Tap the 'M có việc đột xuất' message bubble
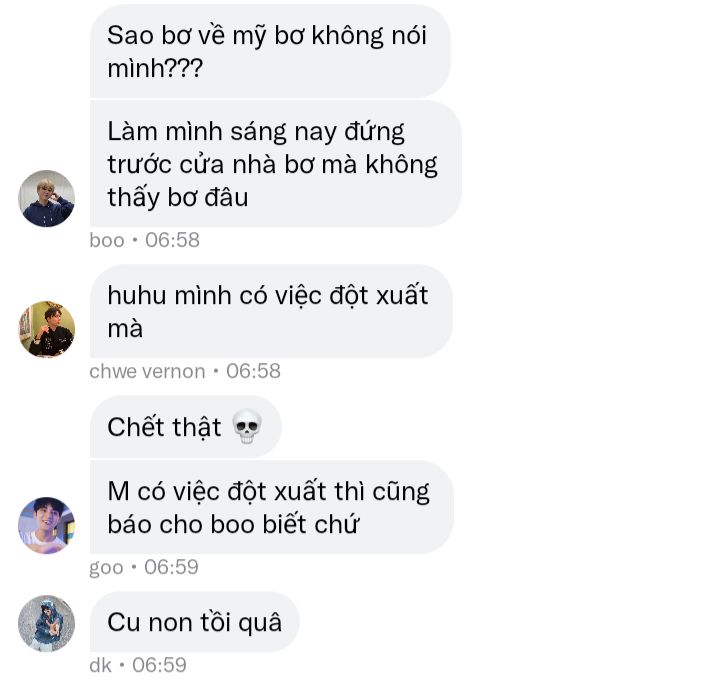This screenshot has width=720, height=685. point(272,507)
